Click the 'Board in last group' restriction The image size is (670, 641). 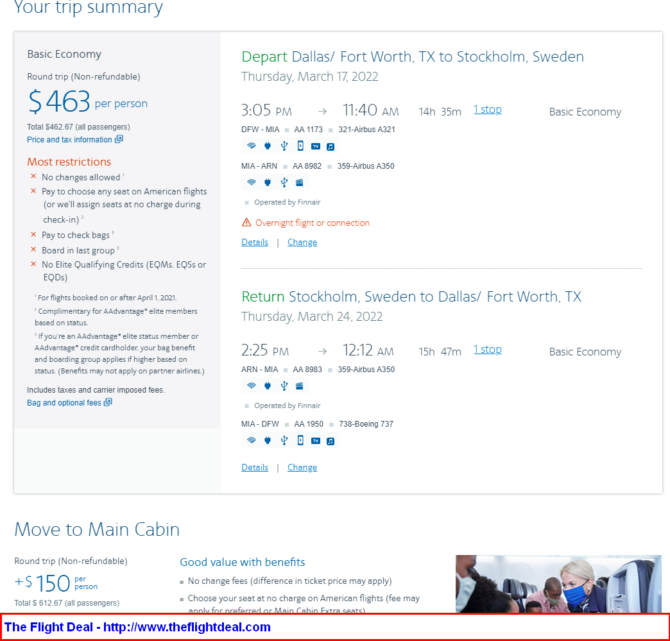78,250
